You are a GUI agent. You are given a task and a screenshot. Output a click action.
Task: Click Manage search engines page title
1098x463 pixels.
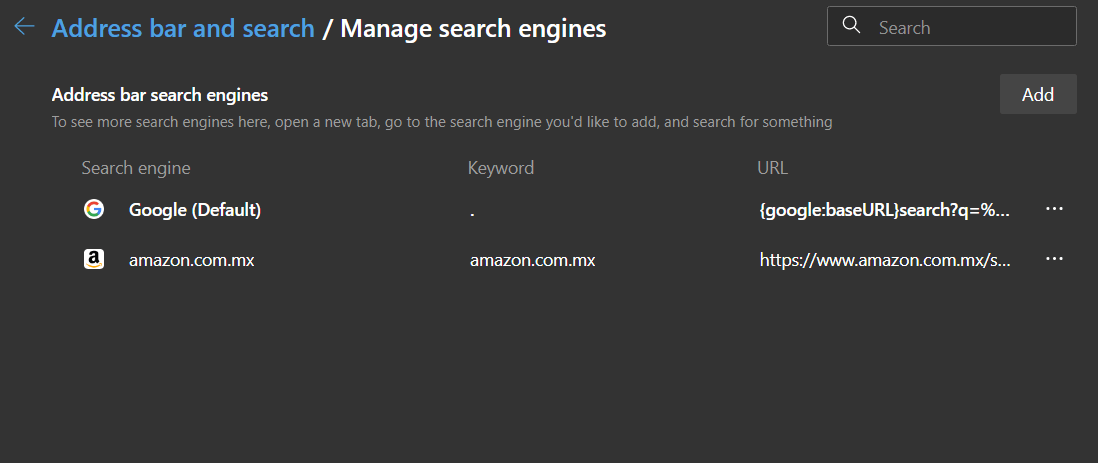pos(473,28)
